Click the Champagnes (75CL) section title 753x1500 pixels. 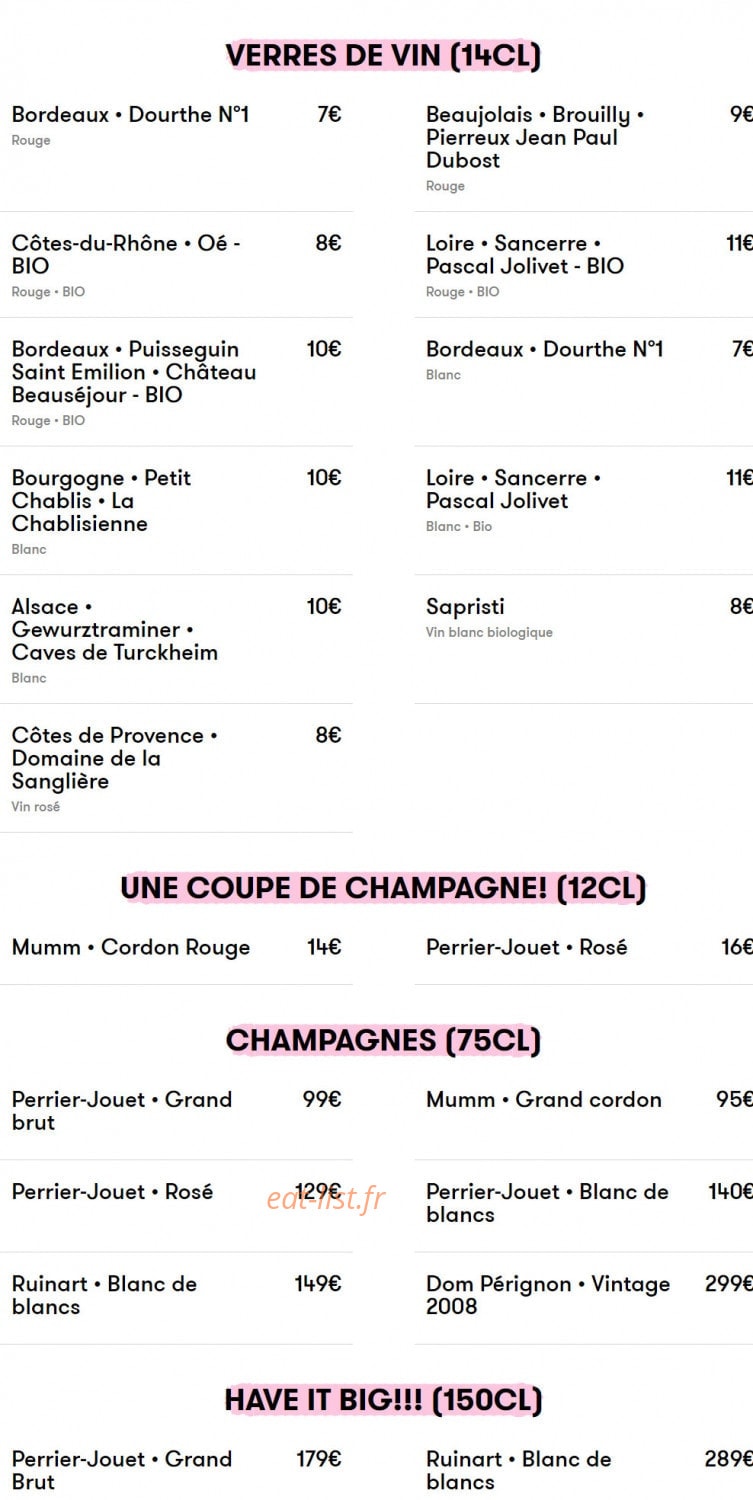[x=383, y=1040]
